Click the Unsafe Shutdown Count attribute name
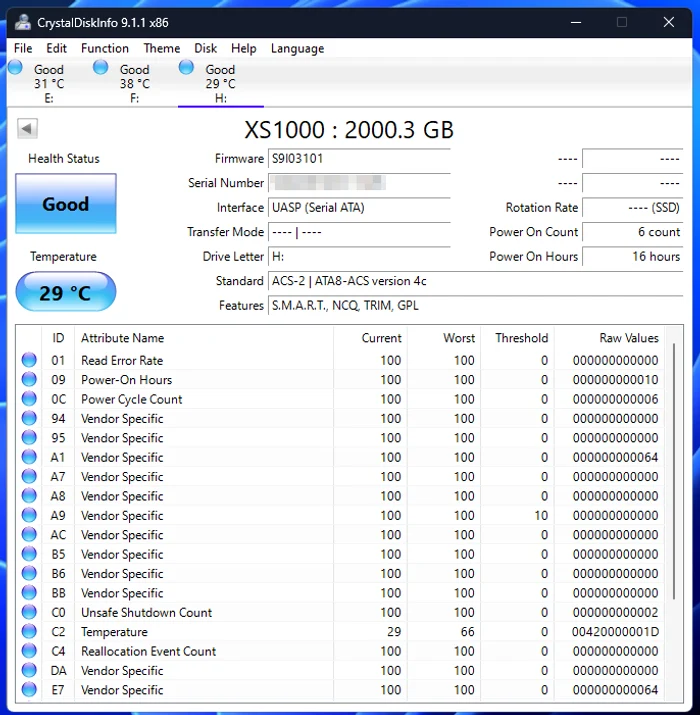Image resolution: width=700 pixels, height=715 pixels. tap(146, 612)
